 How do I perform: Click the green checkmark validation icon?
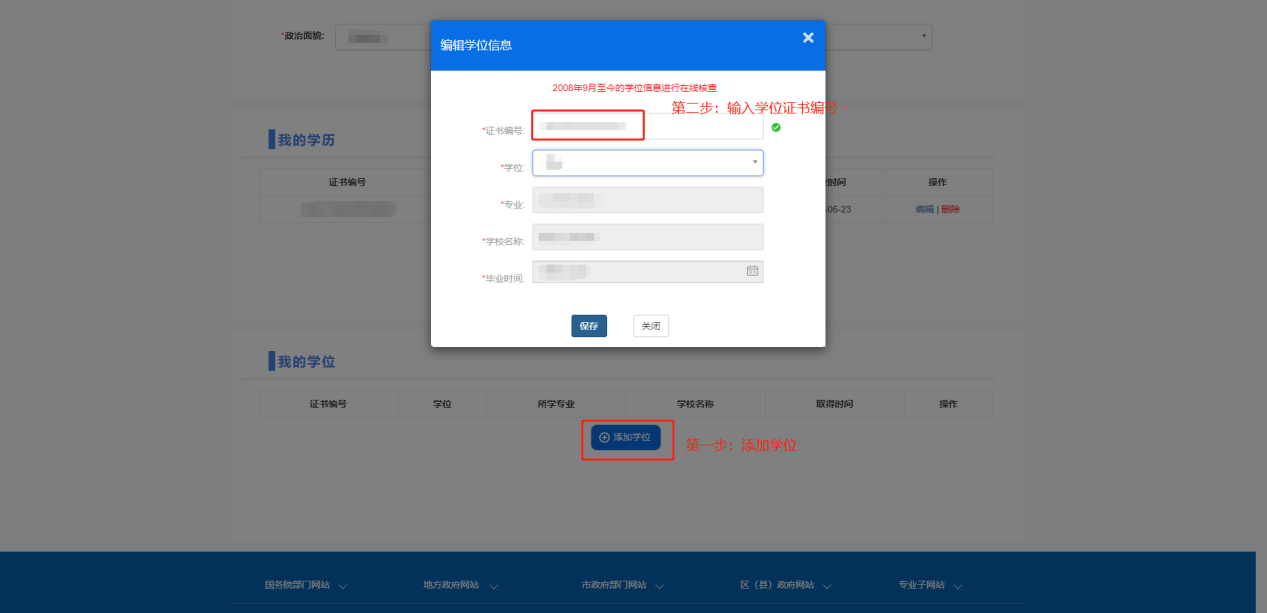click(776, 127)
